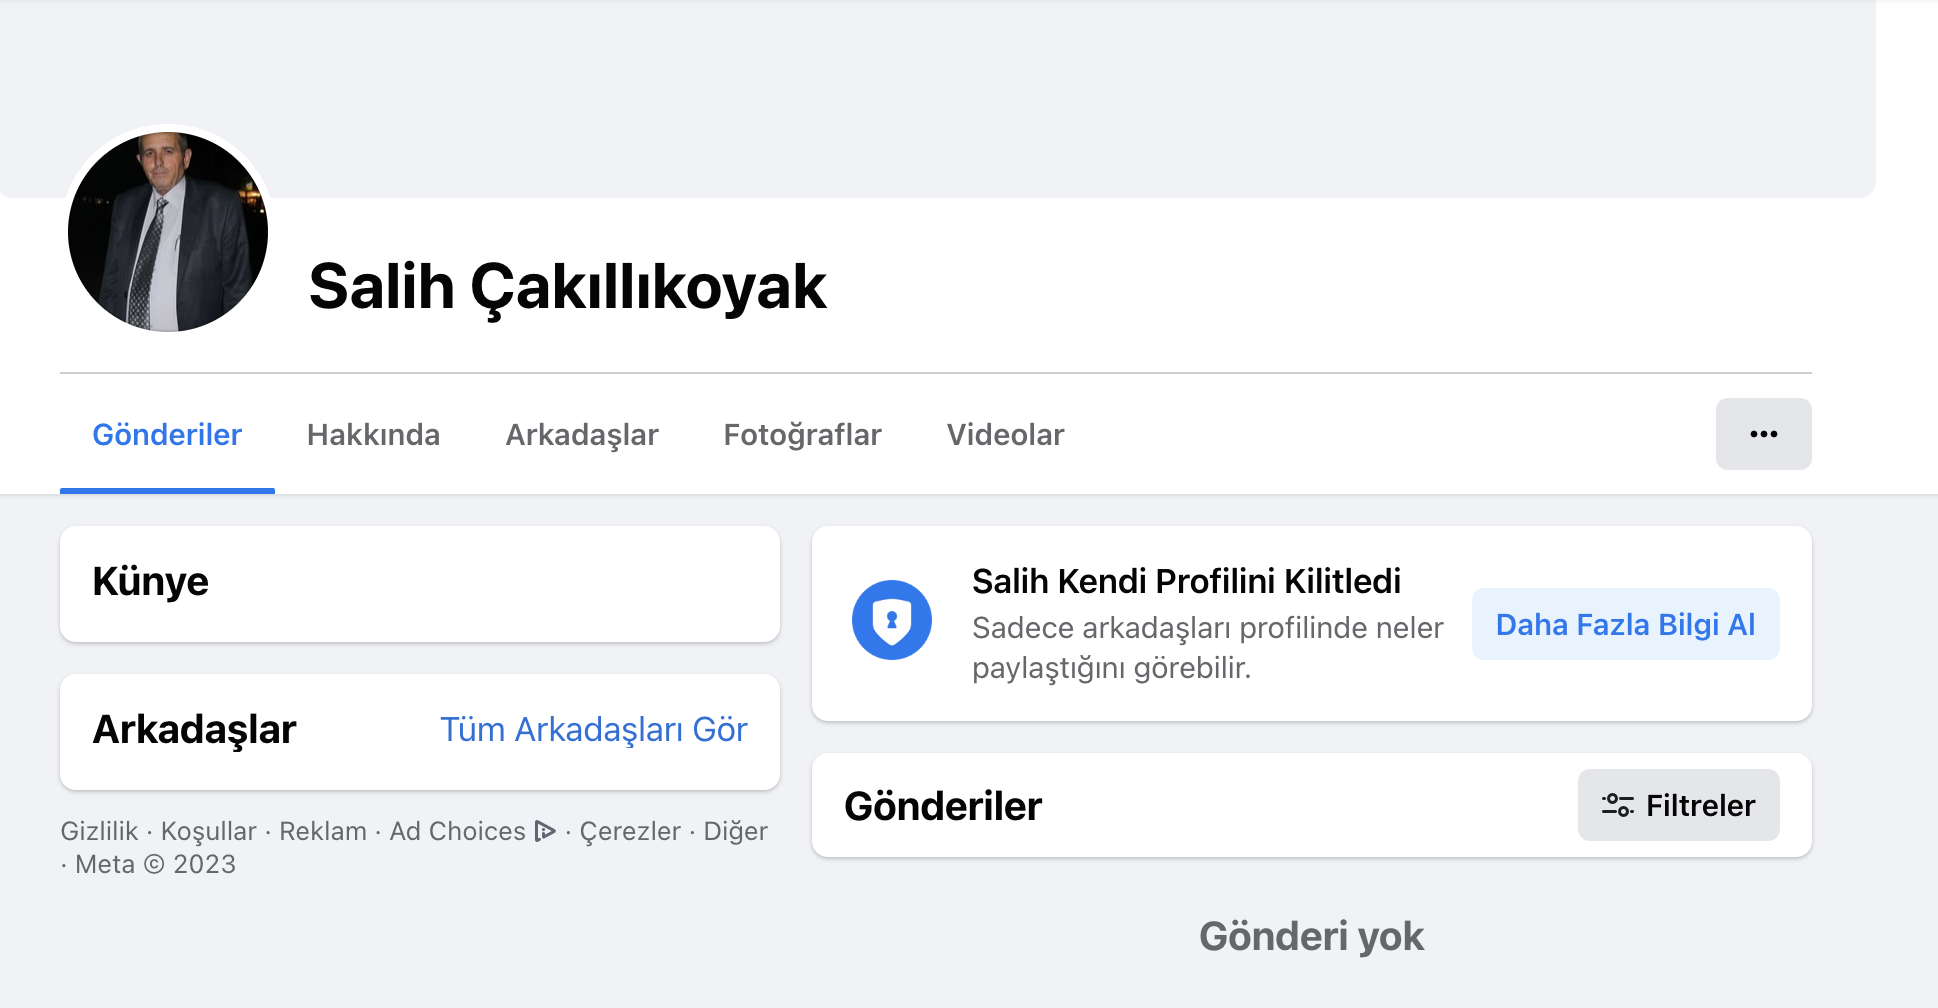The image size is (1938, 1008).
Task: Open the Videolar tab
Action: point(1005,435)
